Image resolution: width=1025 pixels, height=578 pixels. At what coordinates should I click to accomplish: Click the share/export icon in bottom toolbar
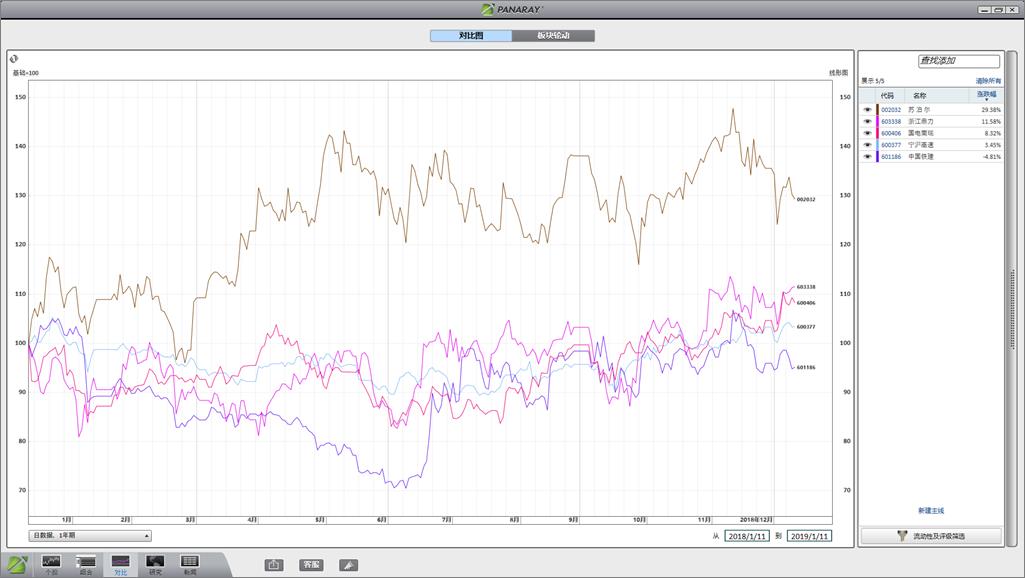[274, 564]
